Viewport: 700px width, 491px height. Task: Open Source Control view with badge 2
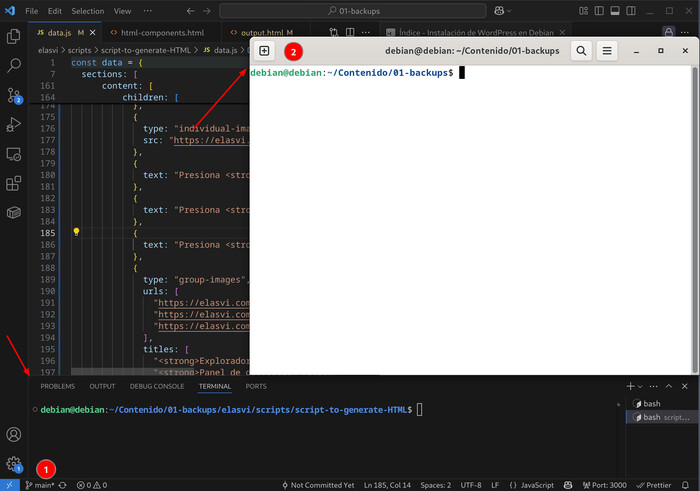[x=13, y=95]
